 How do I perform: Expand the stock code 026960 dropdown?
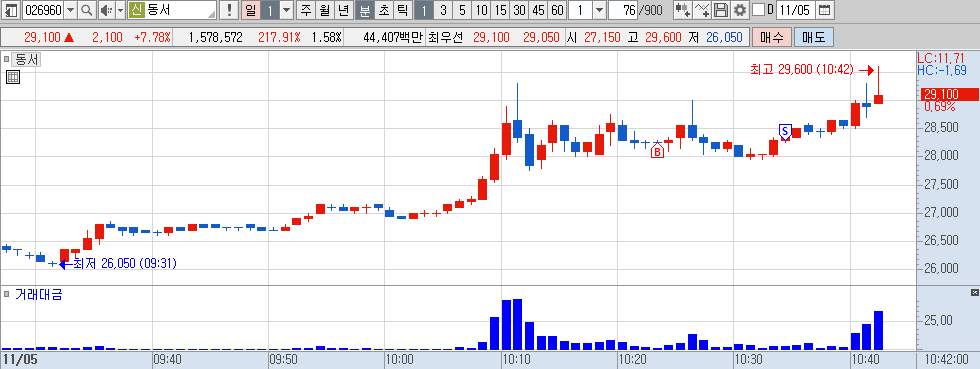point(71,10)
